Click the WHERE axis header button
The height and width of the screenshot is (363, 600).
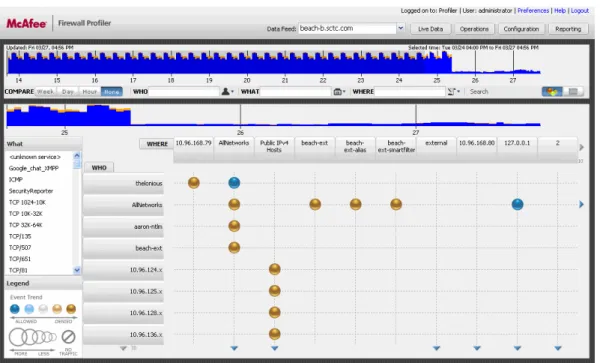(x=157, y=144)
